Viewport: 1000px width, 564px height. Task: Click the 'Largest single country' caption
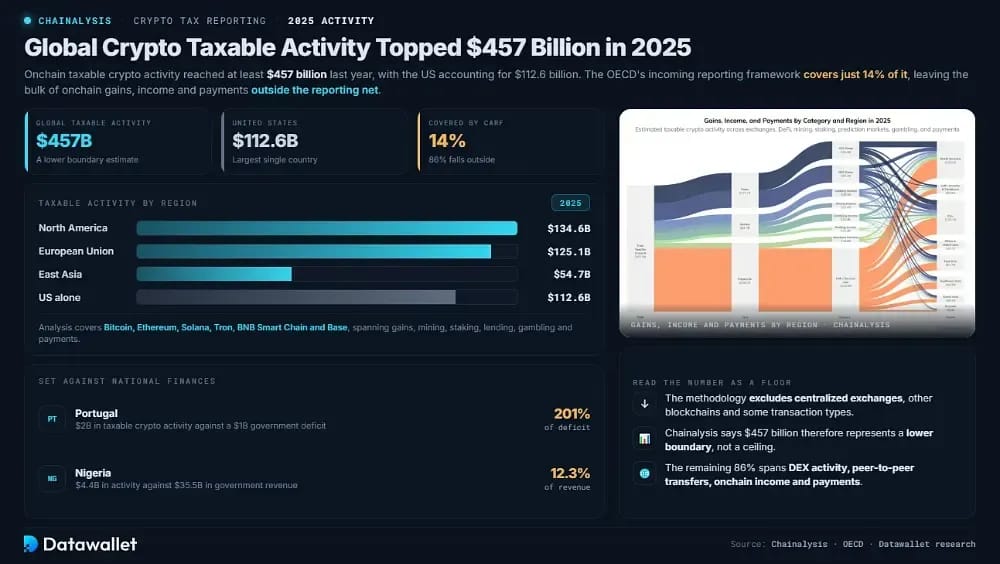(x=275, y=160)
